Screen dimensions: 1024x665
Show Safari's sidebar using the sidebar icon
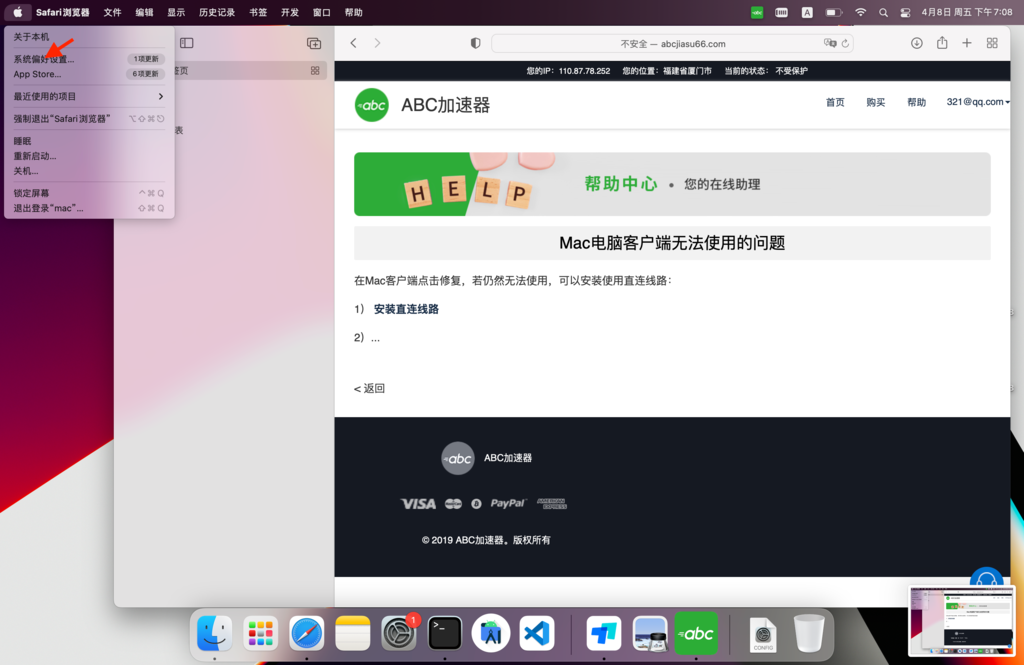point(187,43)
